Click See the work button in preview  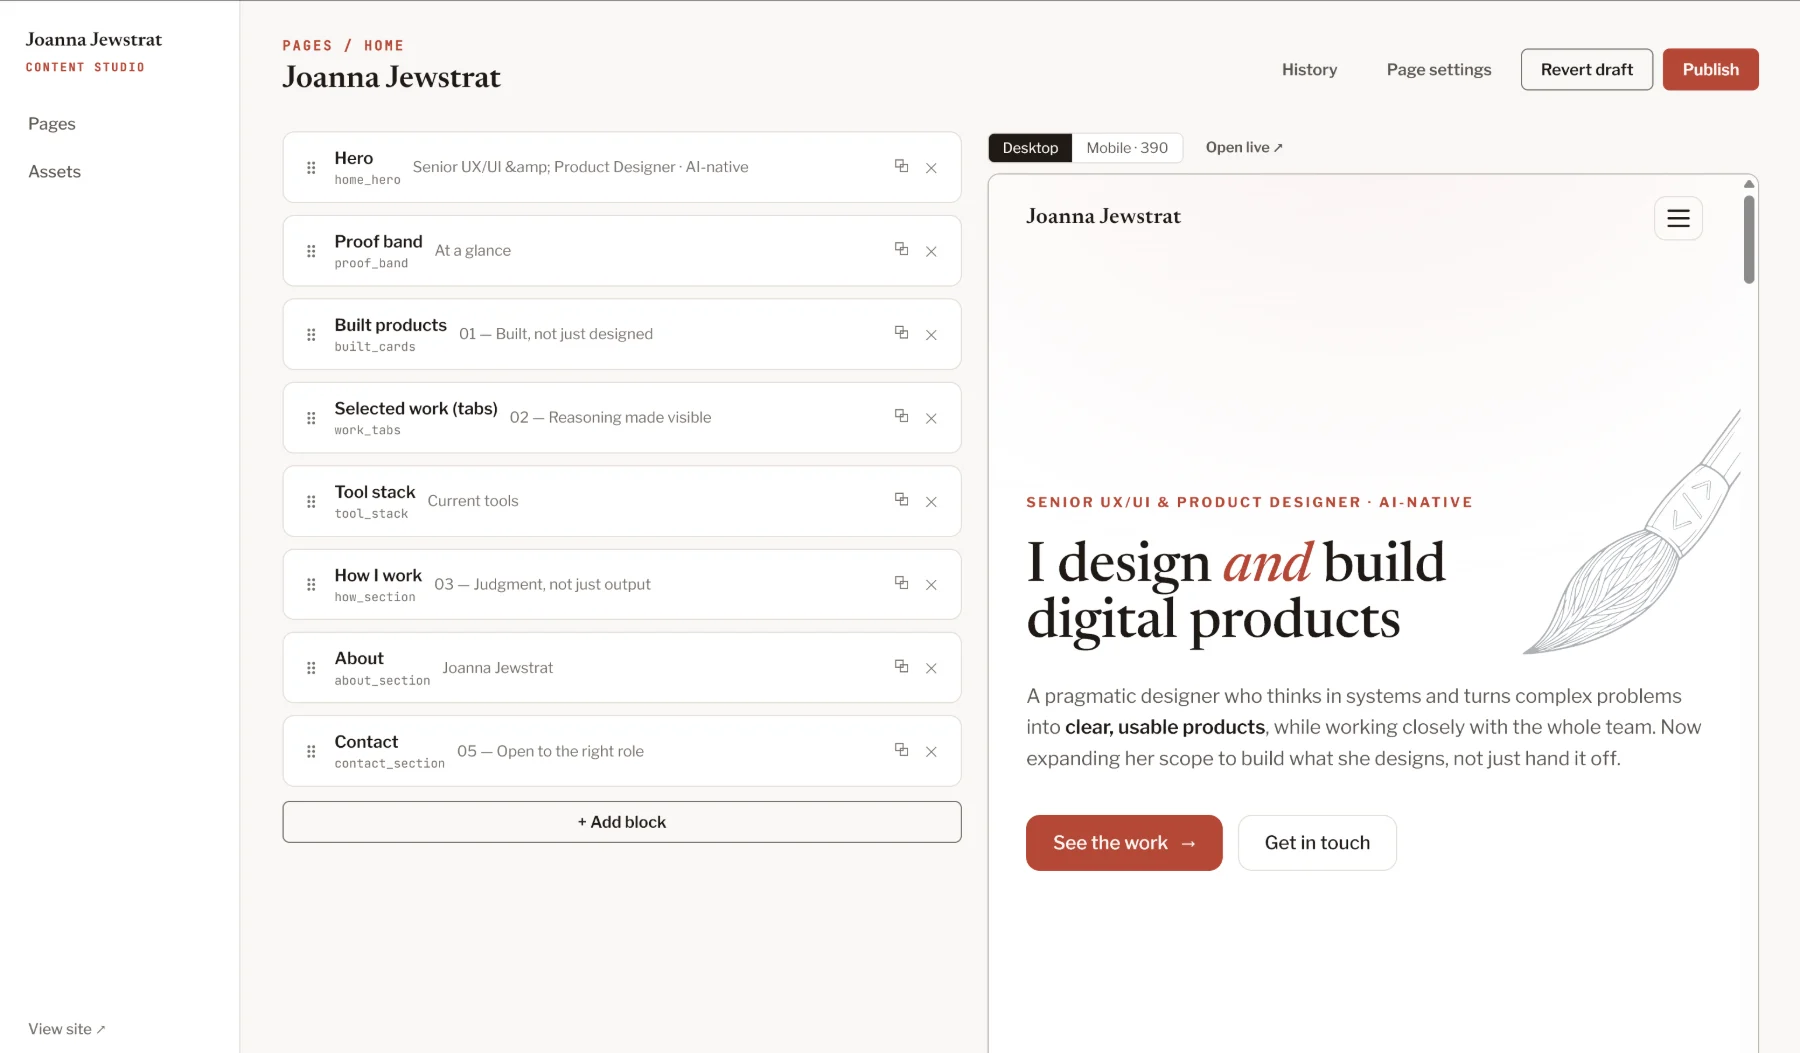click(1124, 843)
